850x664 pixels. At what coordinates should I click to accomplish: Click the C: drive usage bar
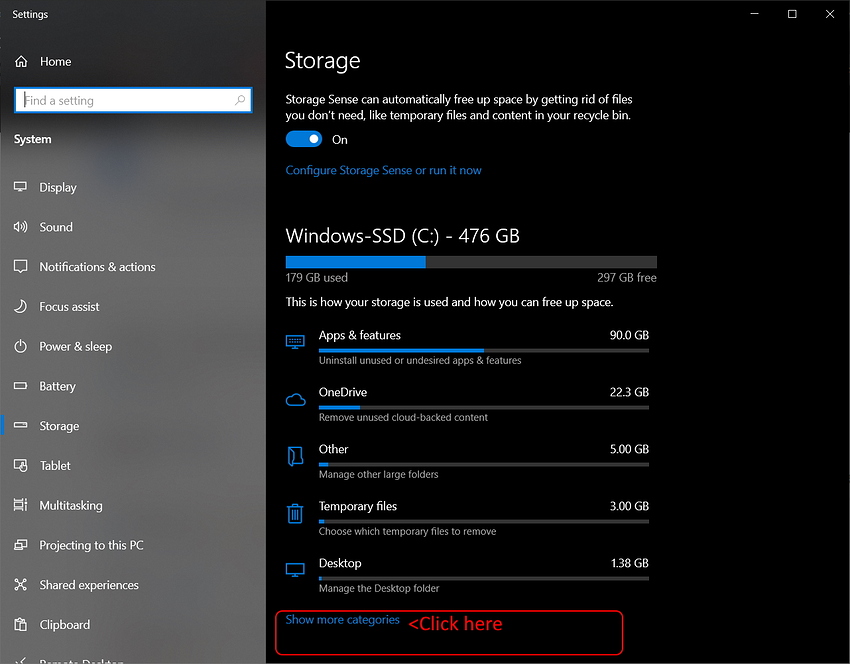[x=471, y=262]
